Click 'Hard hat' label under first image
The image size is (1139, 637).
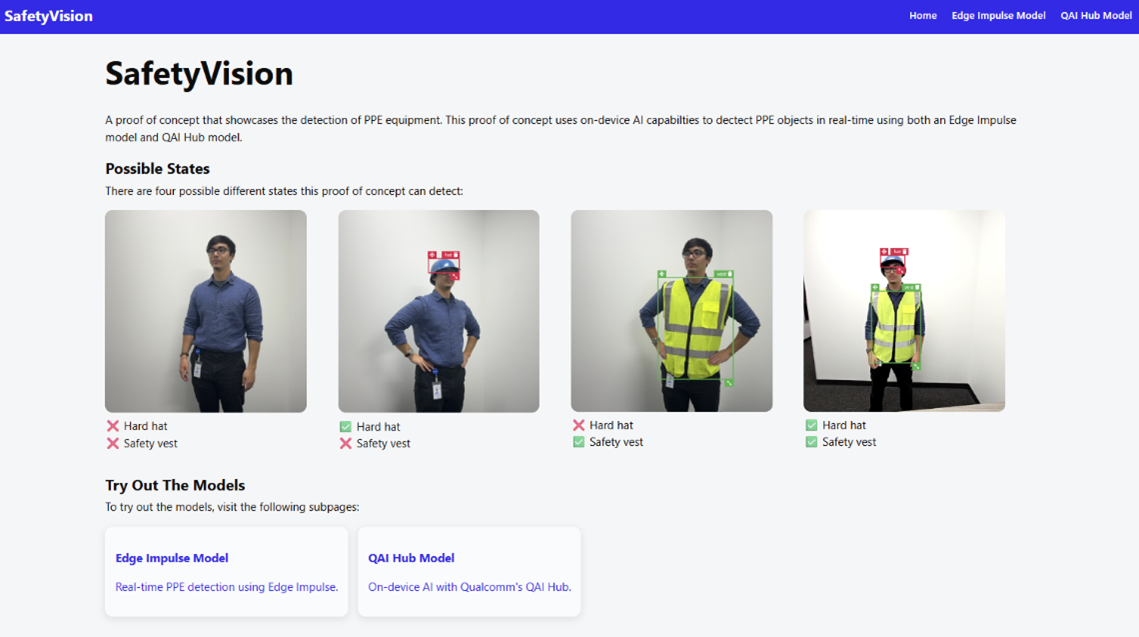145,426
